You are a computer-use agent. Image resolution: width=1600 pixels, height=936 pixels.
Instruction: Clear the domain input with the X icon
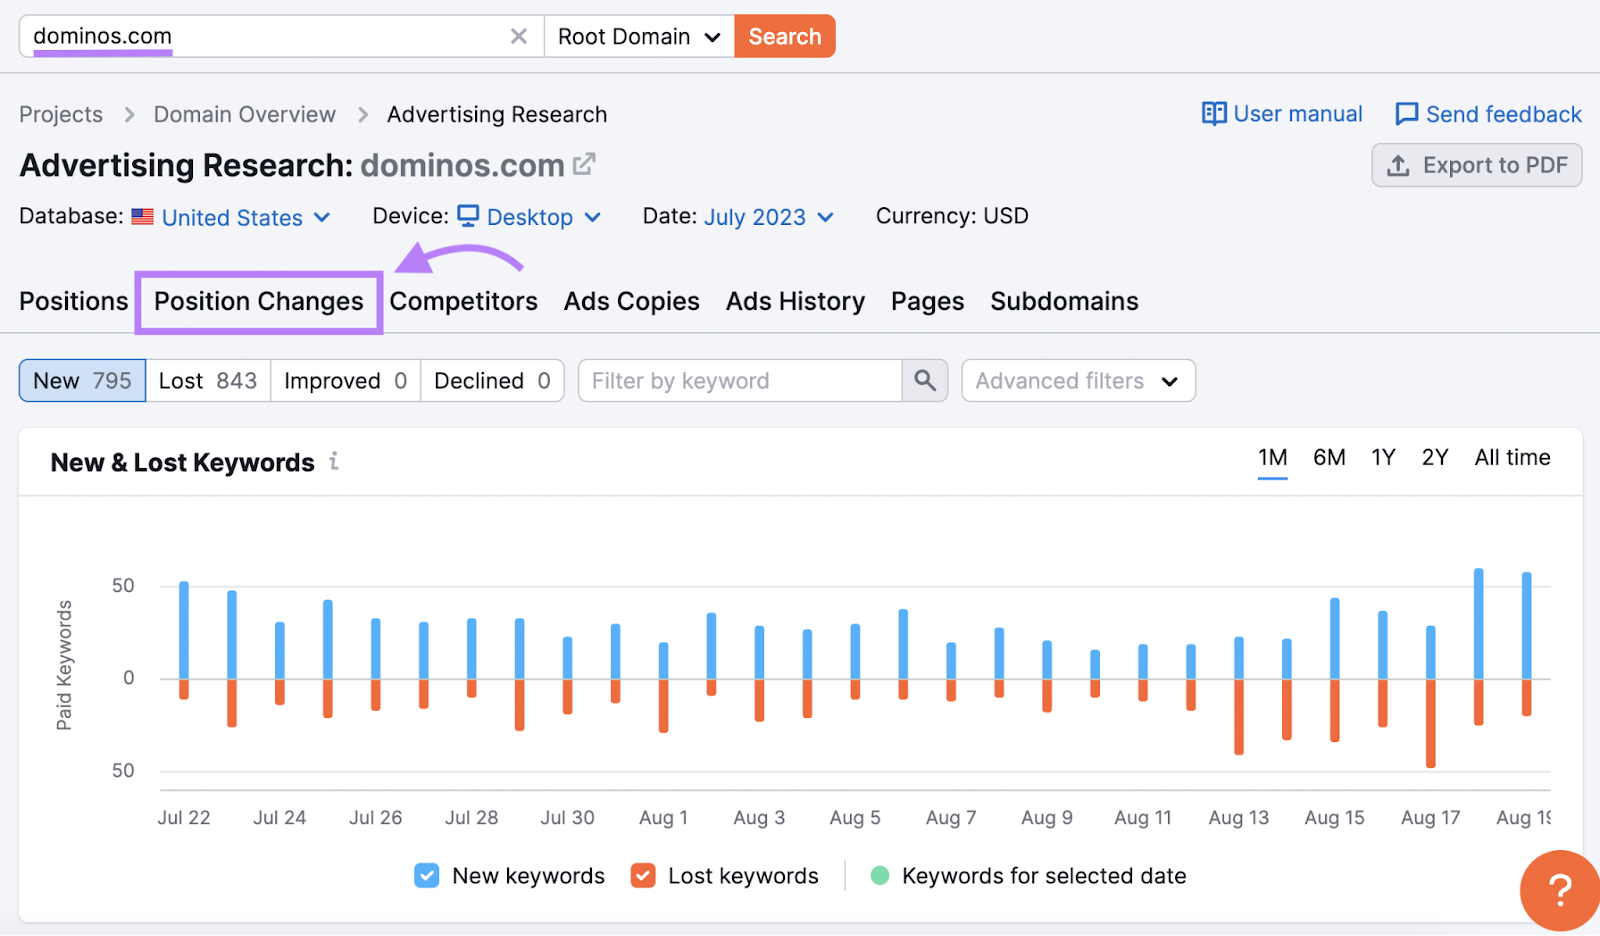(519, 35)
